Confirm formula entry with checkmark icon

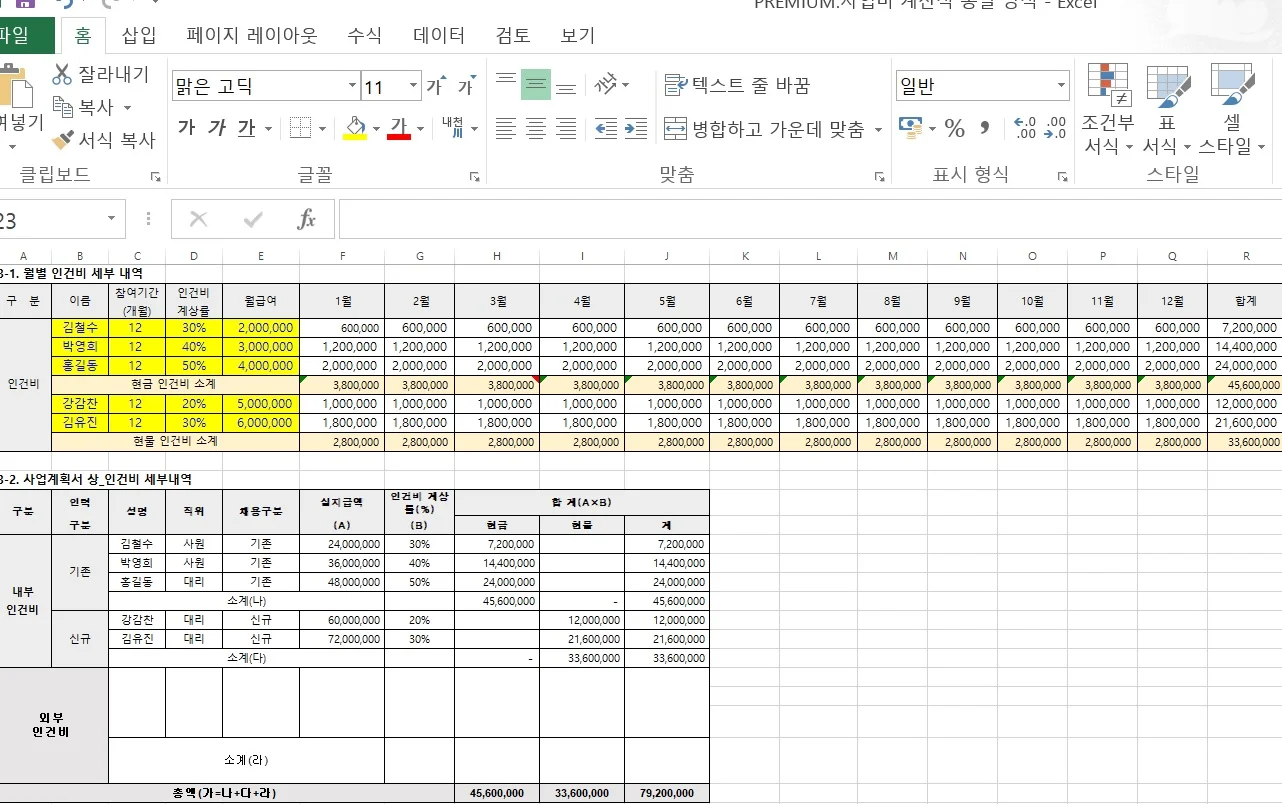coord(253,219)
